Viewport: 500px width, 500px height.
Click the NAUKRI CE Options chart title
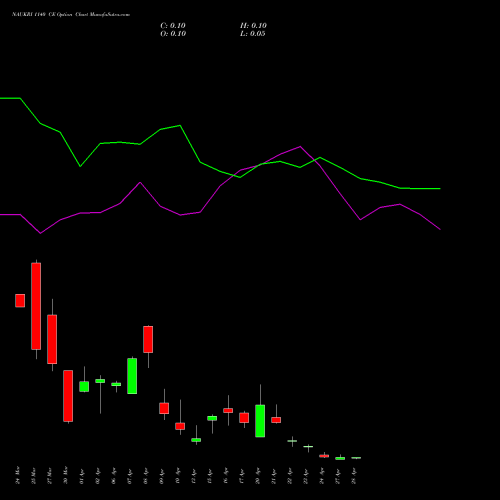click(71, 15)
